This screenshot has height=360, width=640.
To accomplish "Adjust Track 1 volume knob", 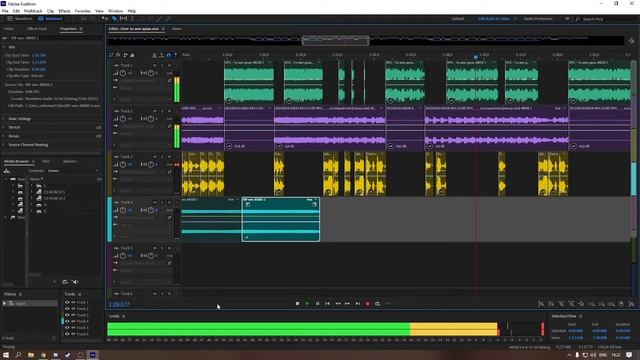I will [x=123, y=73].
